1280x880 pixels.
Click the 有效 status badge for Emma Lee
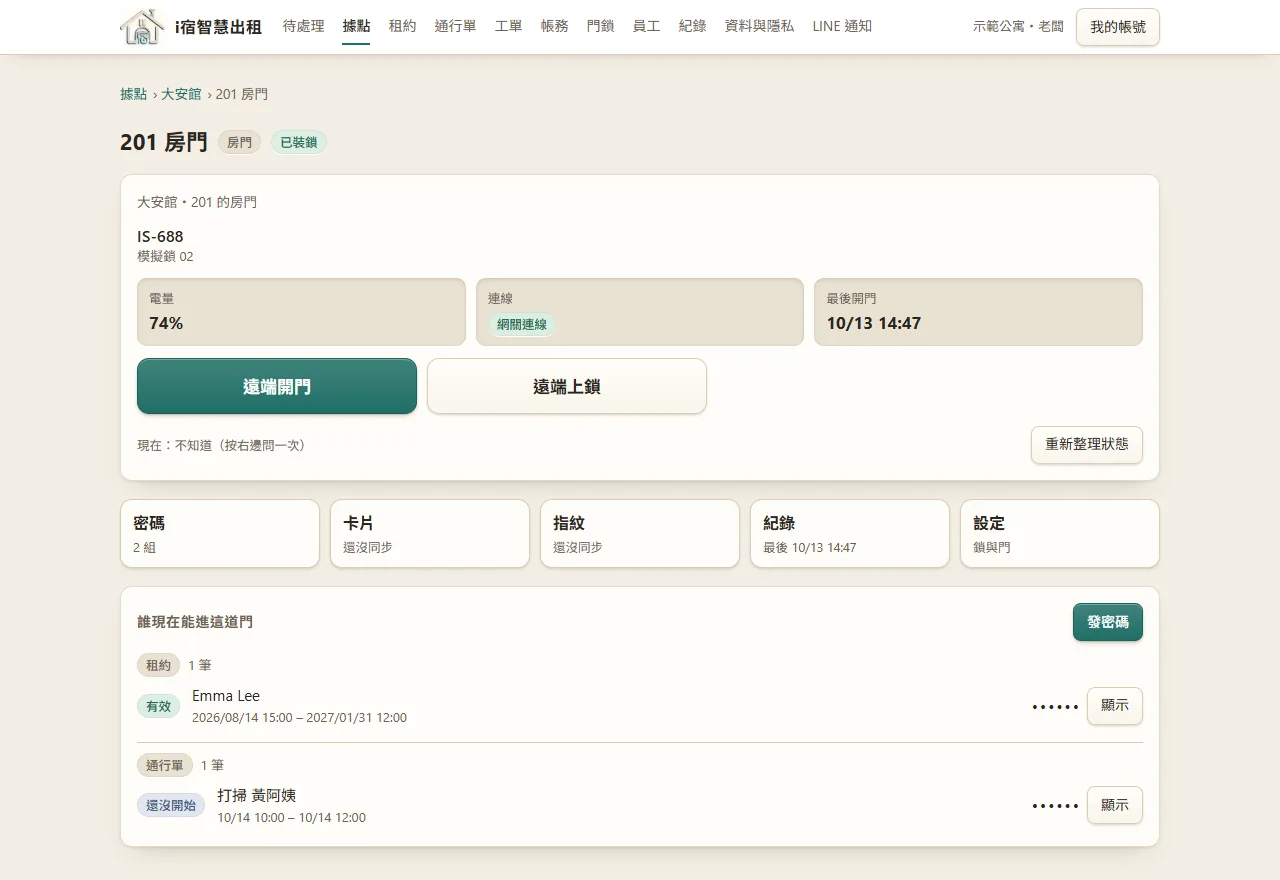tap(159, 706)
